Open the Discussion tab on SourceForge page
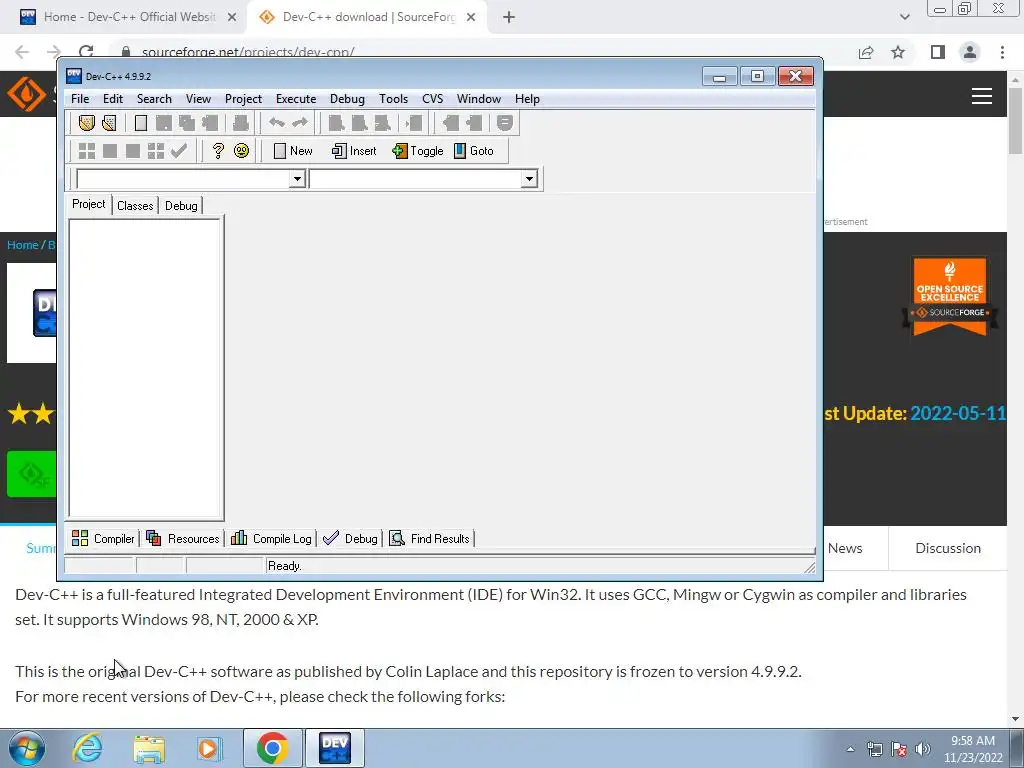This screenshot has width=1024, height=768. click(x=948, y=548)
